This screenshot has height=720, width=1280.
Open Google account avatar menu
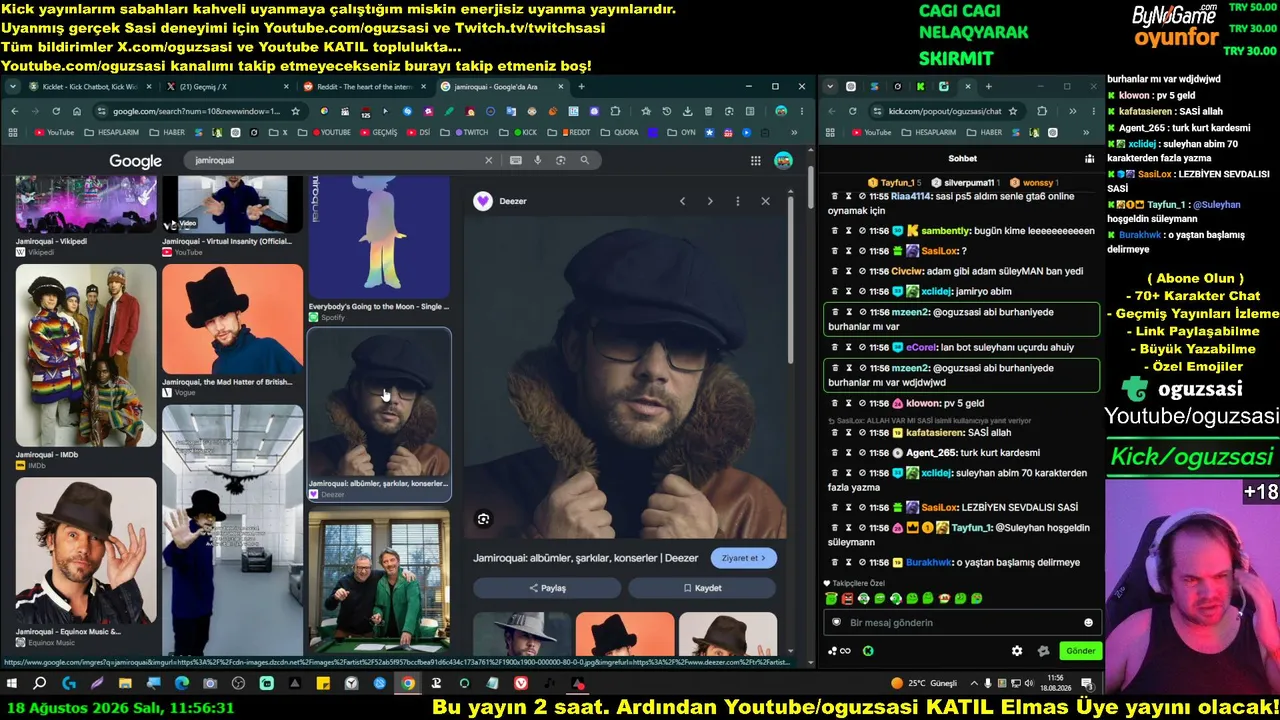click(784, 160)
